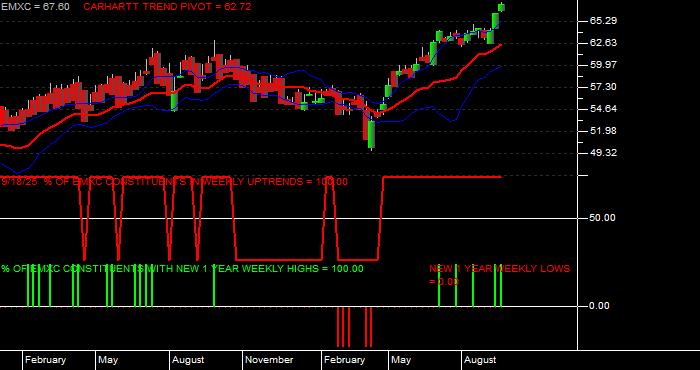Screen dimensions: 700x370
Task: Select the 62.63 price axis value
Action: [604, 42]
